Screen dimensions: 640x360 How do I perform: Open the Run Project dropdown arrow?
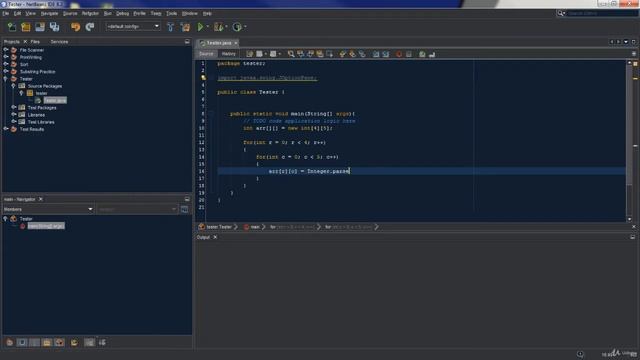208,27
